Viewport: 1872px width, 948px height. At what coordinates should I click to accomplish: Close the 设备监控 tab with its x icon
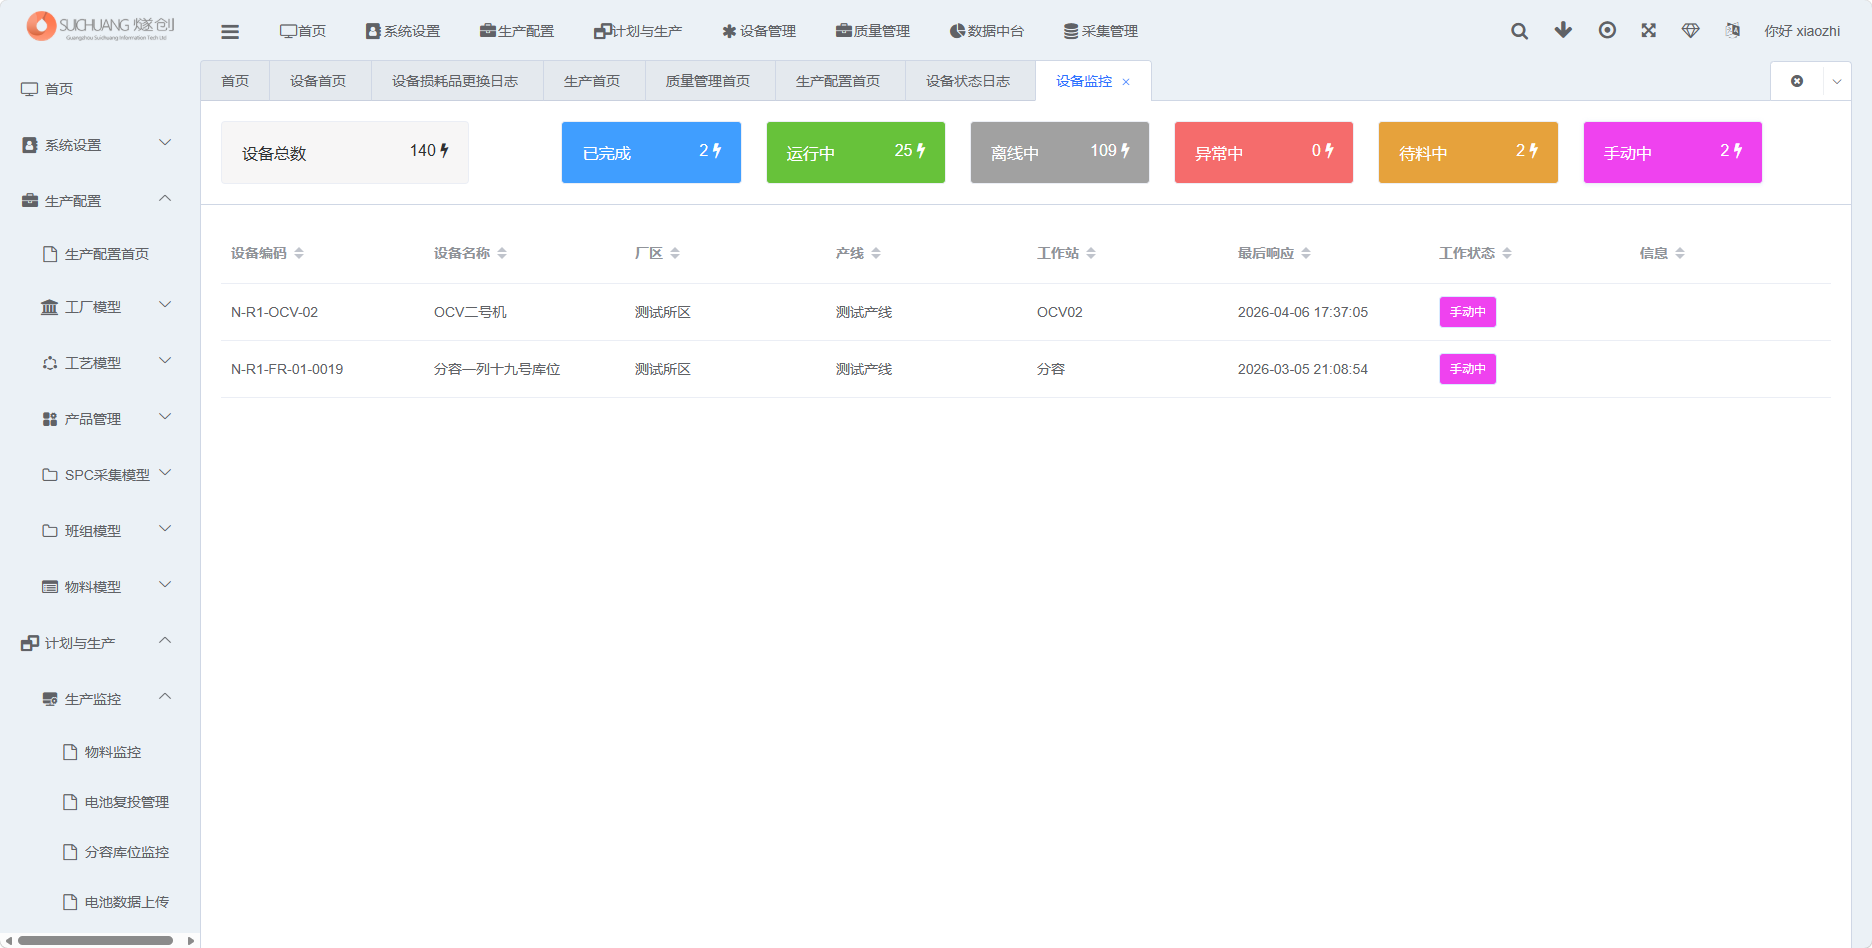(1126, 82)
